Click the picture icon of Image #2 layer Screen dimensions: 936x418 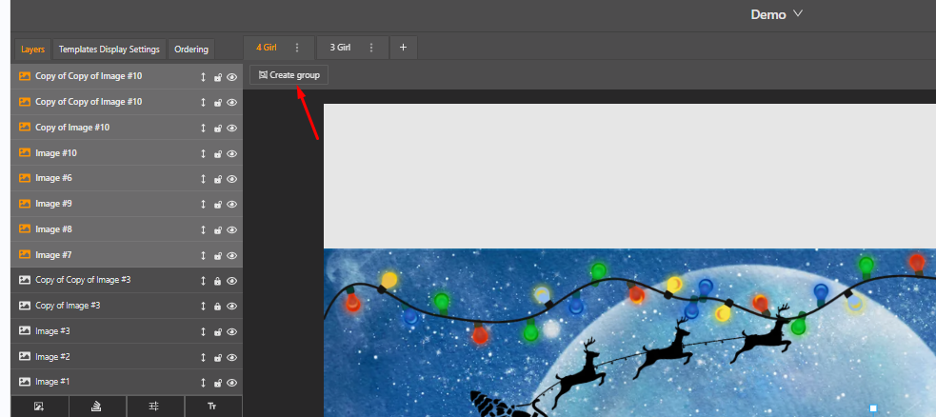(24, 356)
